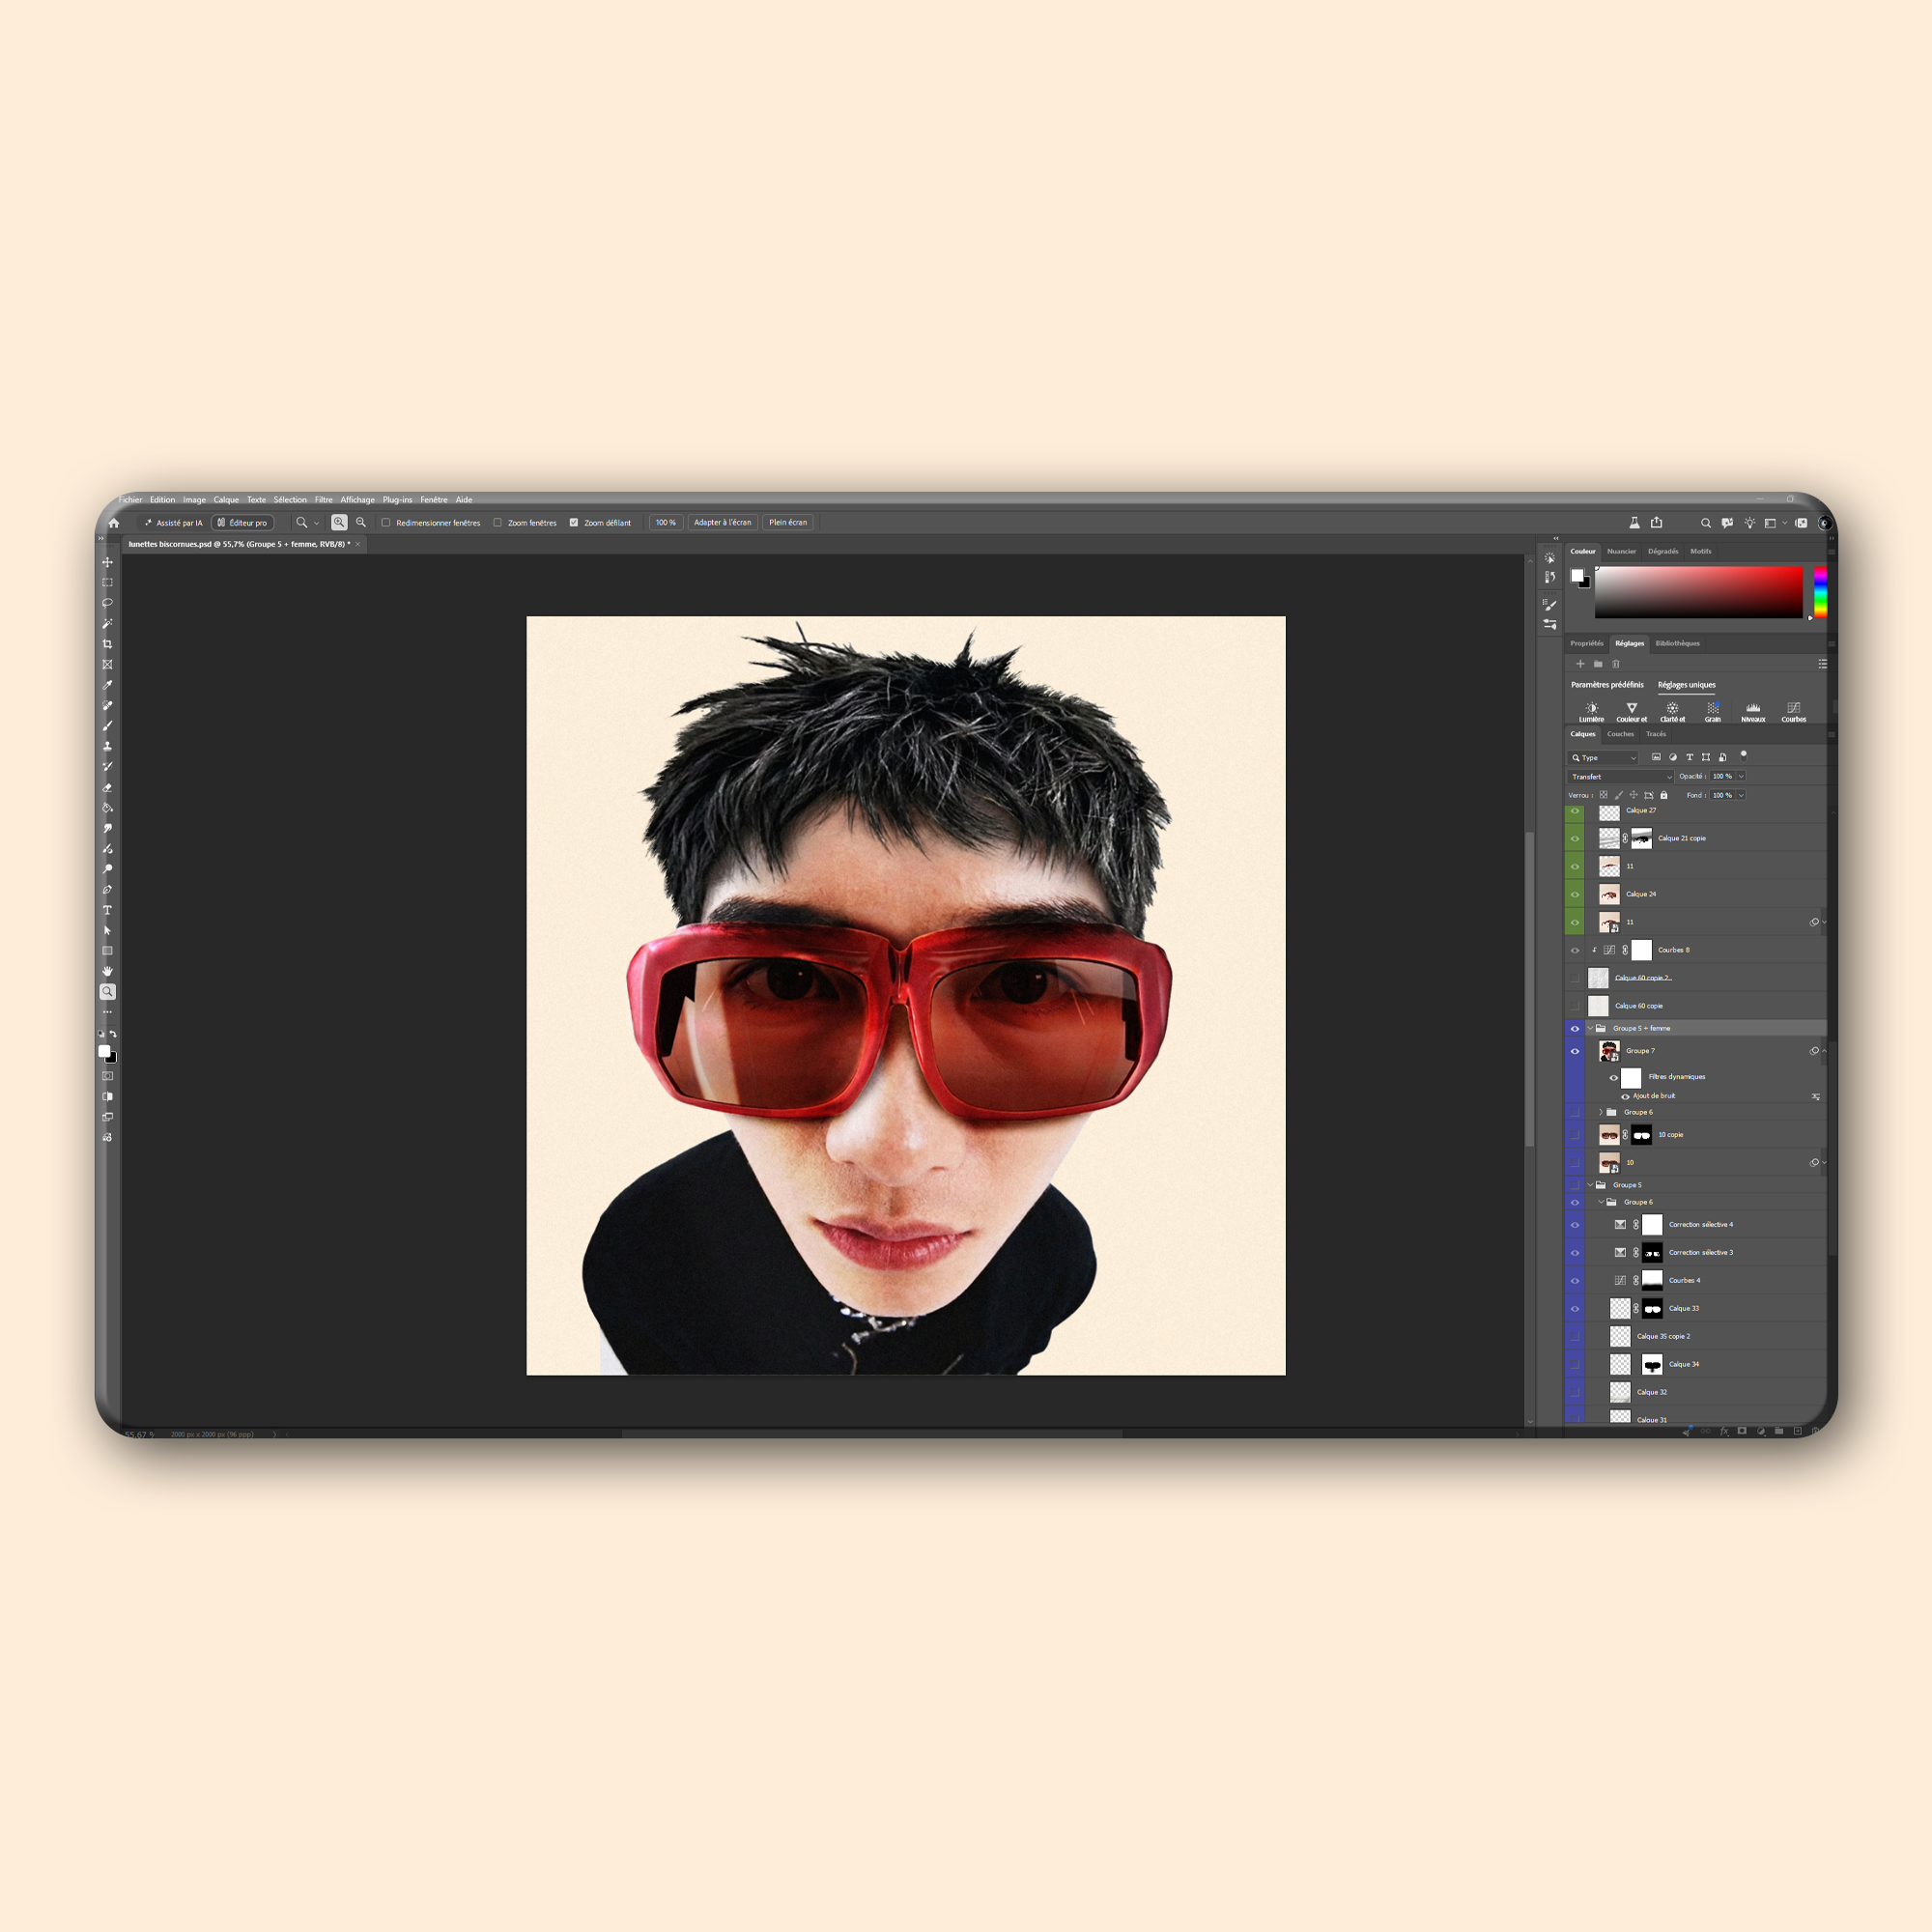Enable Redimensionner fenêtres checkbox
The height and width of the screenshot is (1932, 1932).
point(386,522)
